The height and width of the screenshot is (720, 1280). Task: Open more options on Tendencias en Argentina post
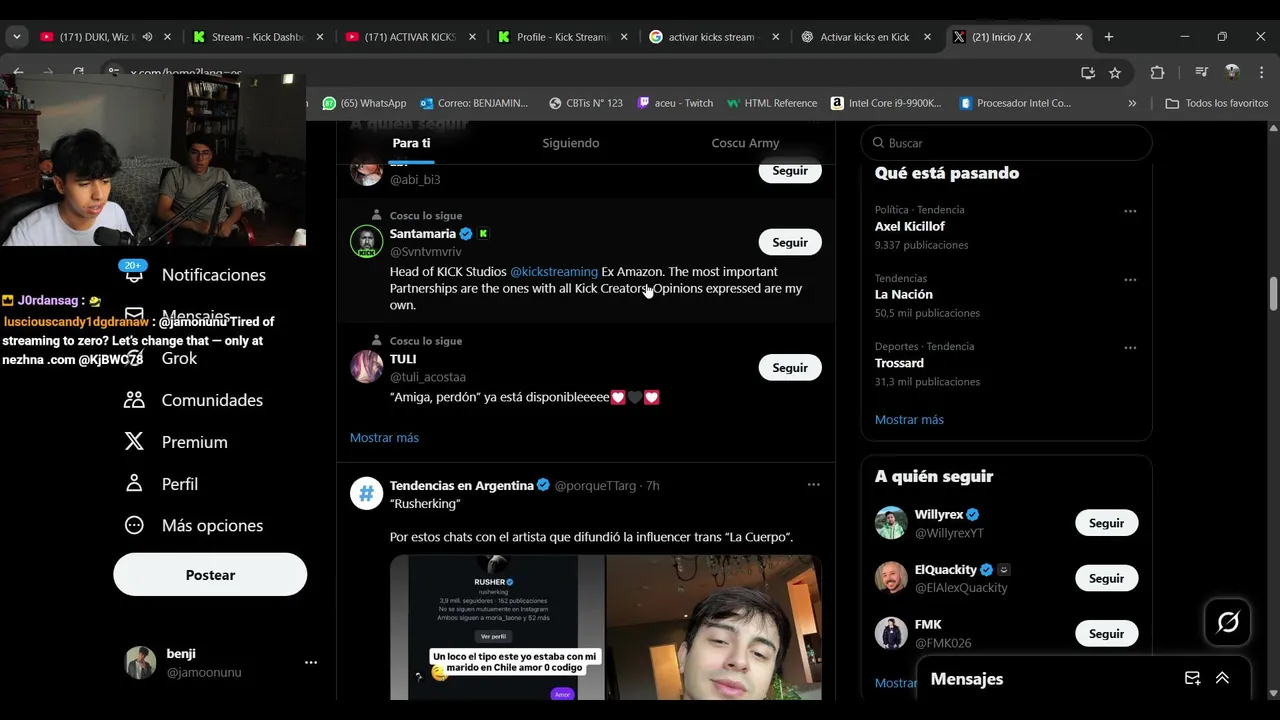(x=813, y=485)
